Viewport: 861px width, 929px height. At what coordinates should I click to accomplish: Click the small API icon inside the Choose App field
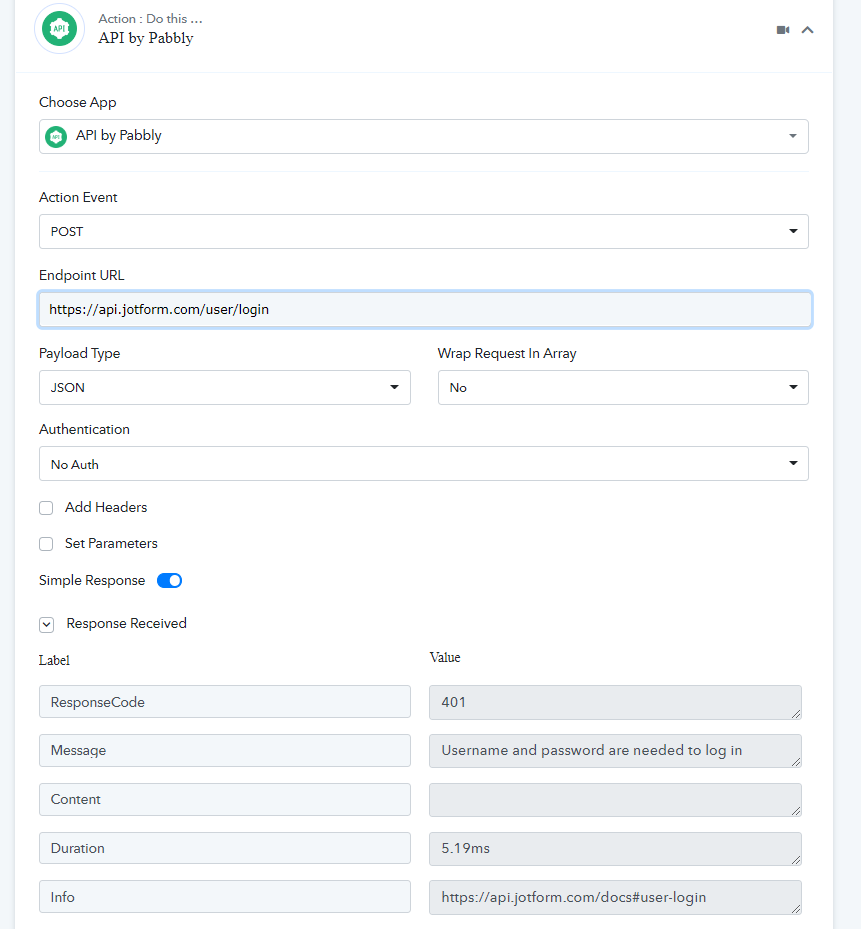pyautogui.click(x=56, y=137)
